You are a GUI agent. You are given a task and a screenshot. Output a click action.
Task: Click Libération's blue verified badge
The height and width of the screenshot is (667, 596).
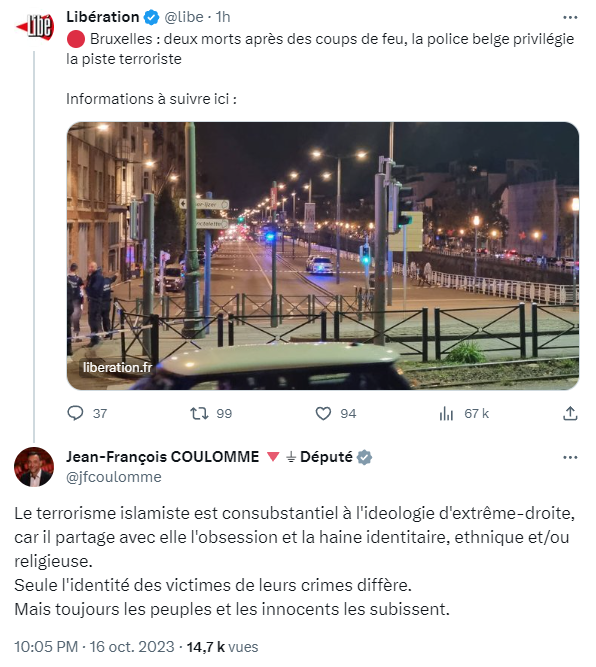pos(151,17)
